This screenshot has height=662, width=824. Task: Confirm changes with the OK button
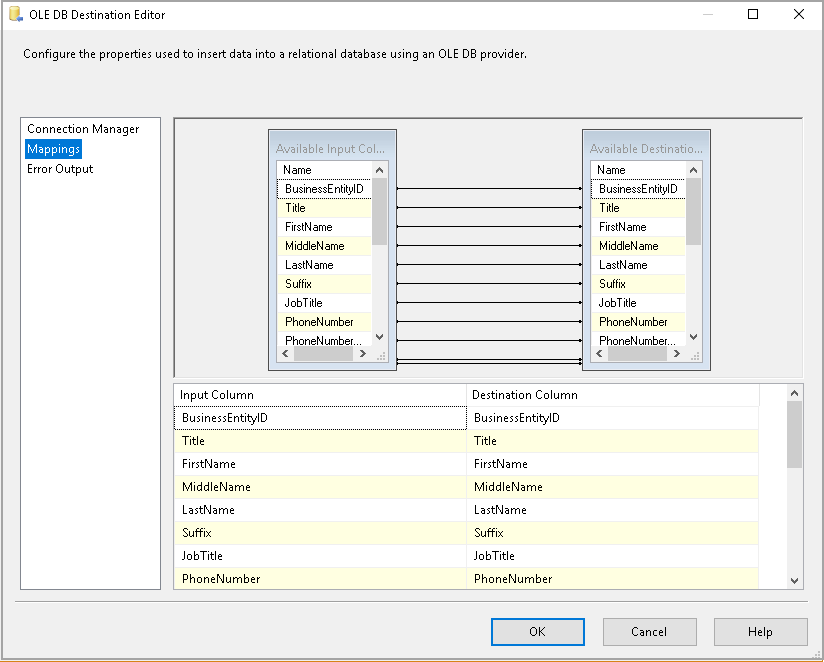click(x=537, y=631)
